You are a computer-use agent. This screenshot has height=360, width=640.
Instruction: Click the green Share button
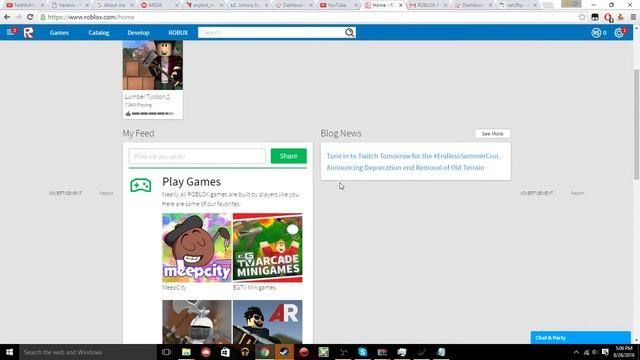click(x=289, y=156)
